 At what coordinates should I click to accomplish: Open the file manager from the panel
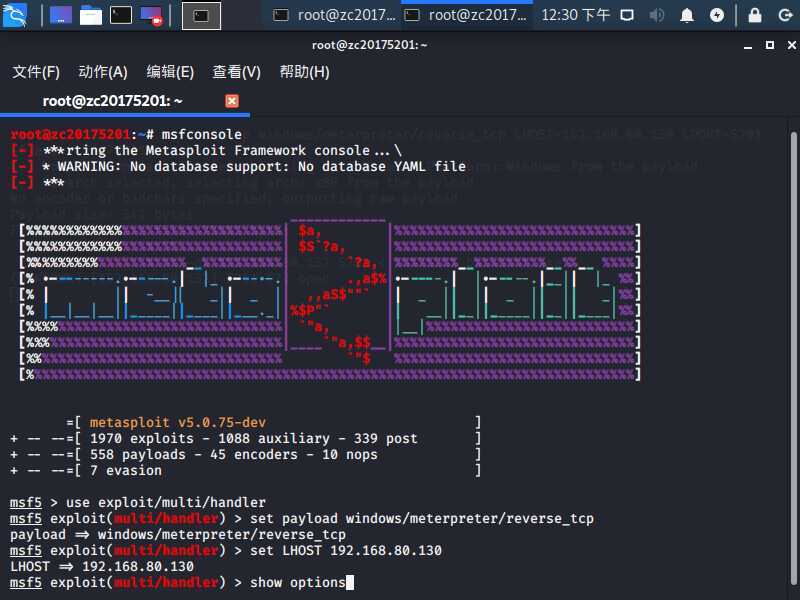pos(91,15)
